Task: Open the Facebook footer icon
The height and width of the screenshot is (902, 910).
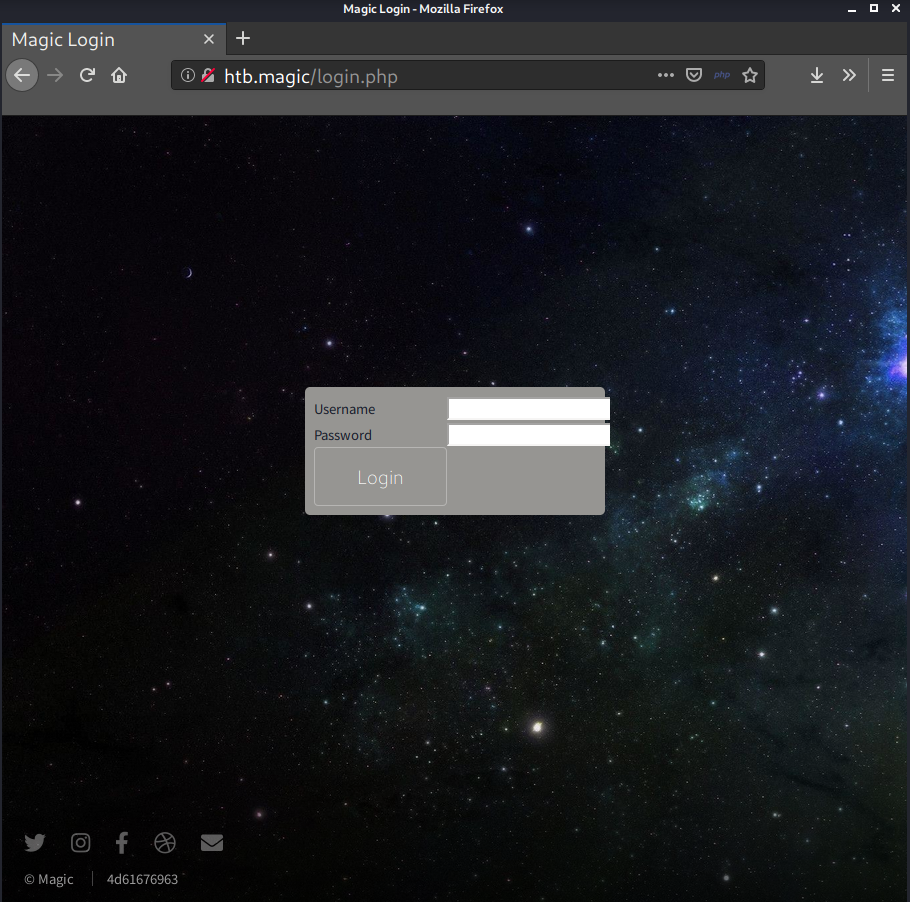Action: click(x=121, y=842)
